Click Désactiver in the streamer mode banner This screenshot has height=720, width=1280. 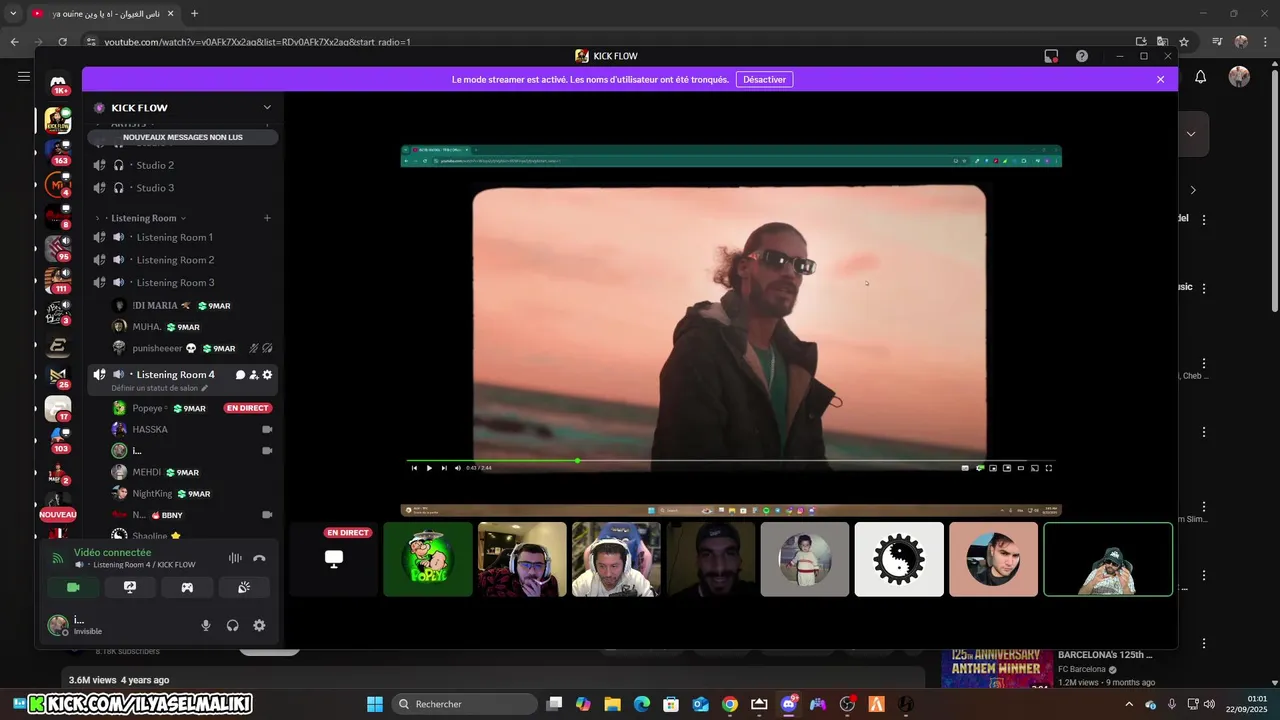[764, 79]
